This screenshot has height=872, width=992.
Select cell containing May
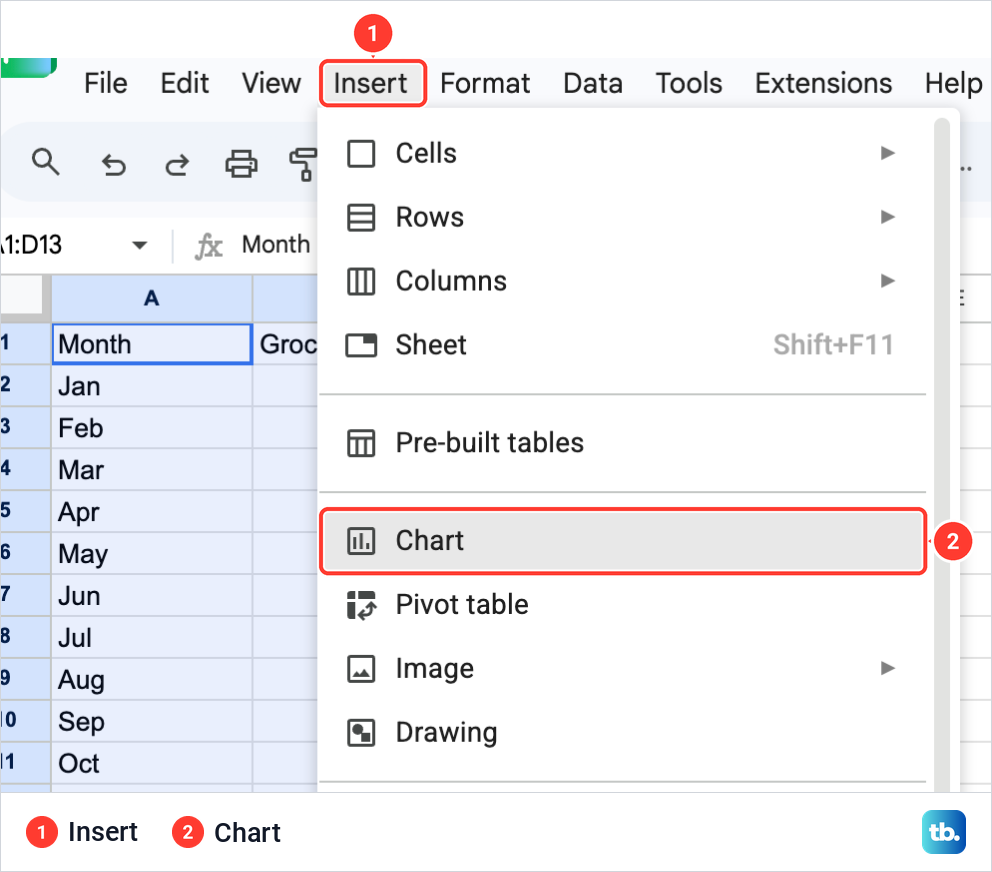pyautogui.click(x=152, y=554)
